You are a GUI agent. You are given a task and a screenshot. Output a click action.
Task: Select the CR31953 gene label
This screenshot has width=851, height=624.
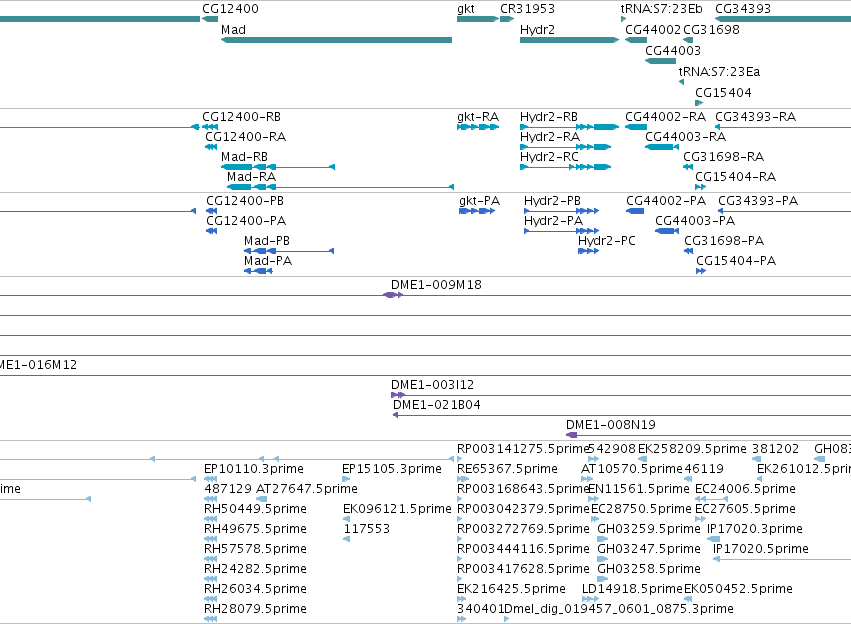[528, 9]
